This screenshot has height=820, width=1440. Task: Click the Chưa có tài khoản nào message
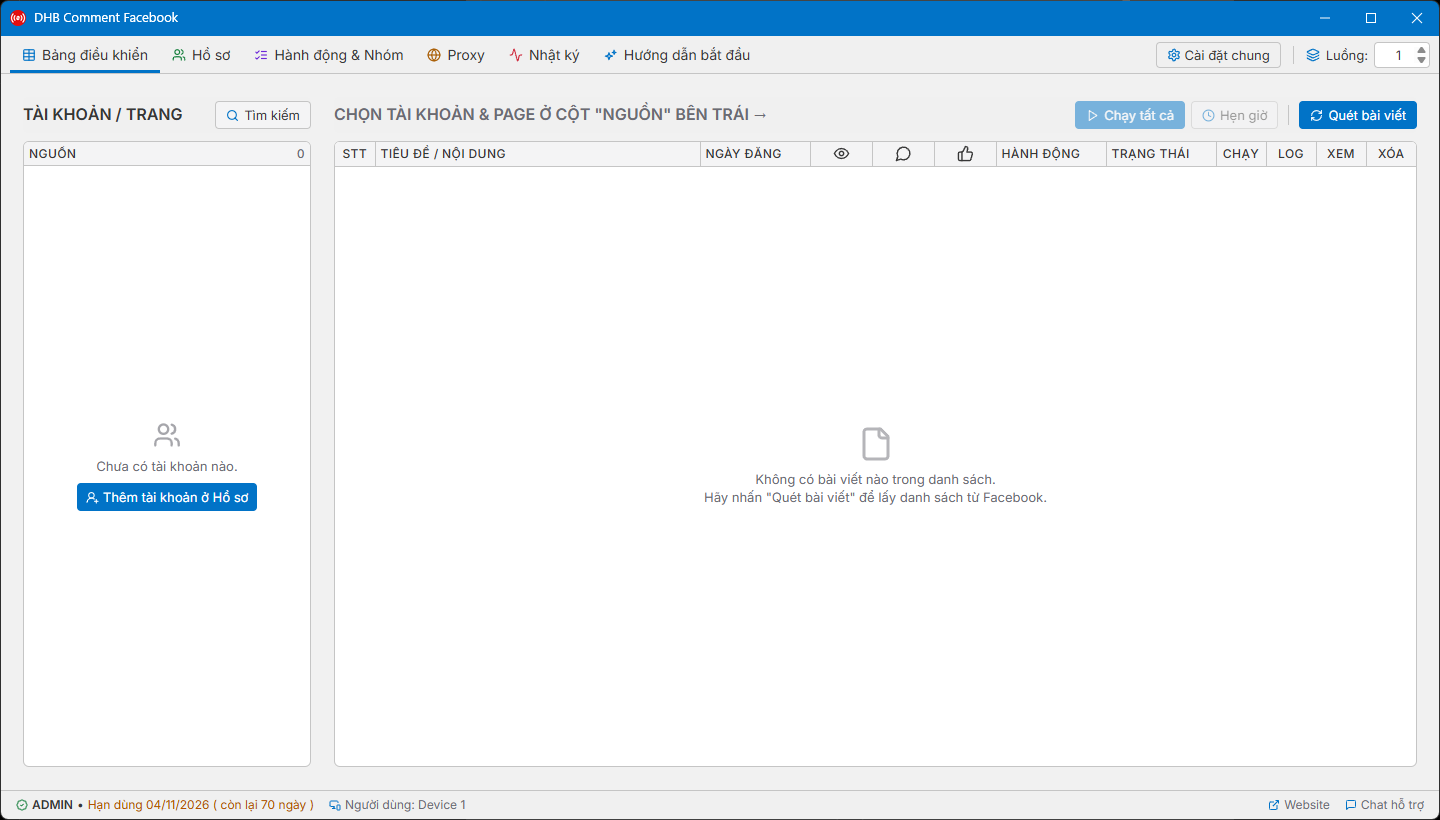(x=167, y=467)
